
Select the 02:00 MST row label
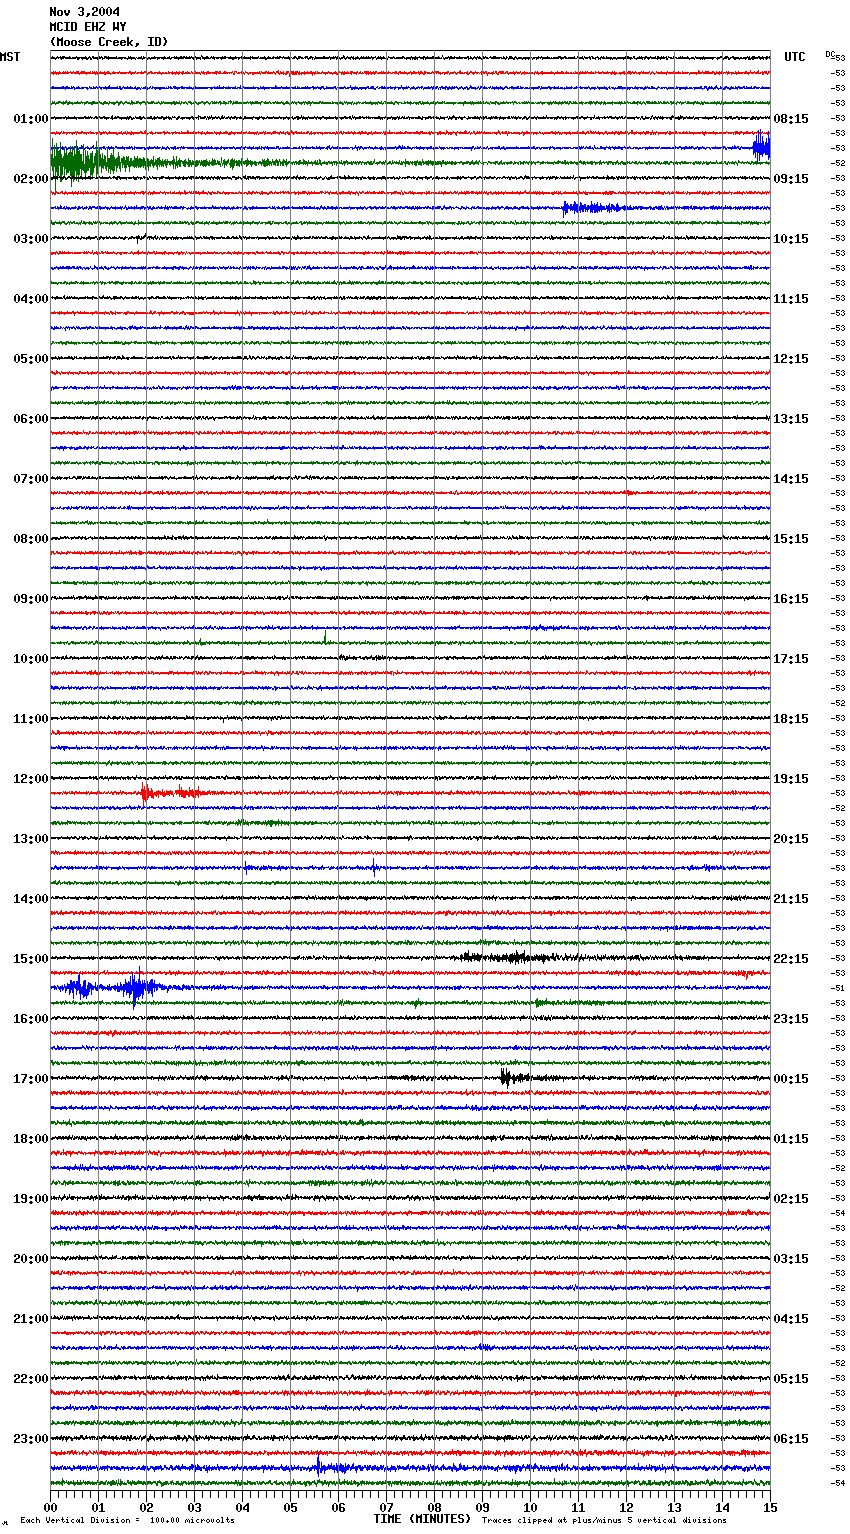coord(31,179)
